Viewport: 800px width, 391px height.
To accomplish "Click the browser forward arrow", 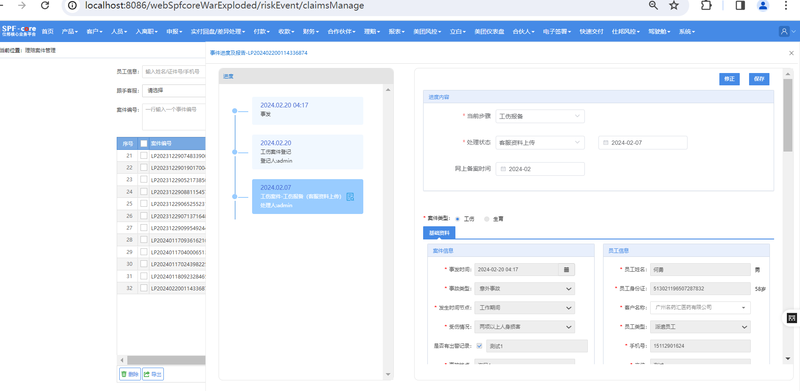I will (22, 6).
